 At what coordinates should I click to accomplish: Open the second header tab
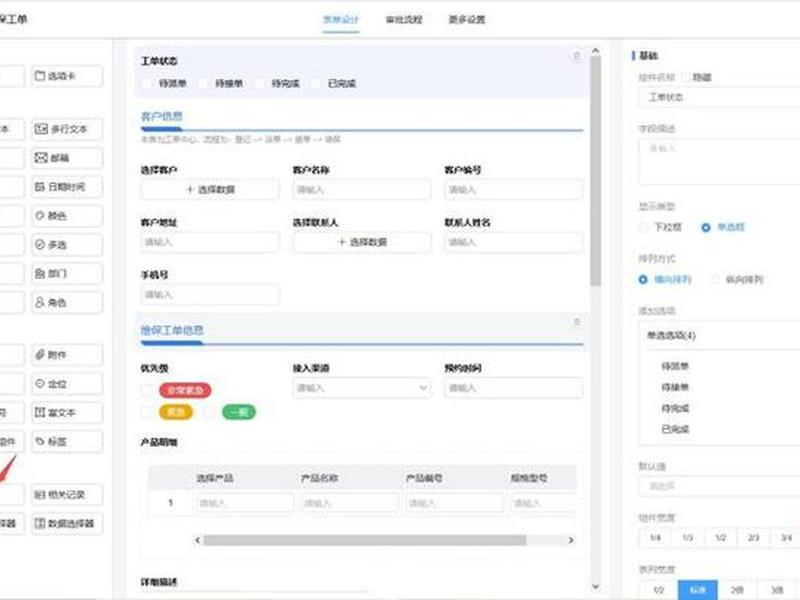[x=404, y=19]
